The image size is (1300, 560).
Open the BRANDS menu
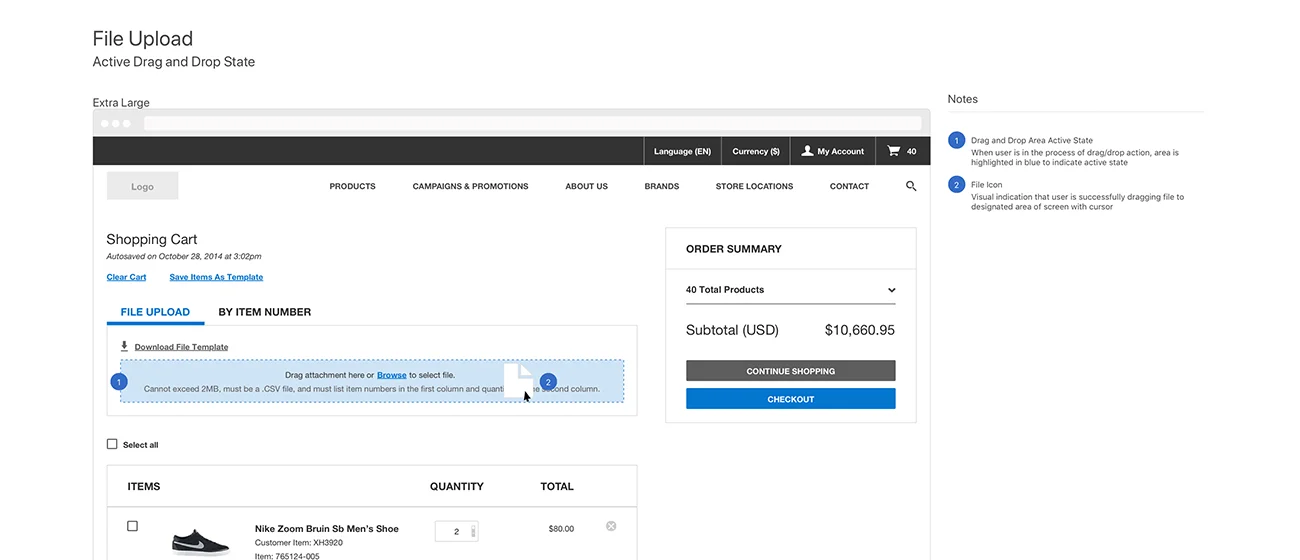point(662,186)
